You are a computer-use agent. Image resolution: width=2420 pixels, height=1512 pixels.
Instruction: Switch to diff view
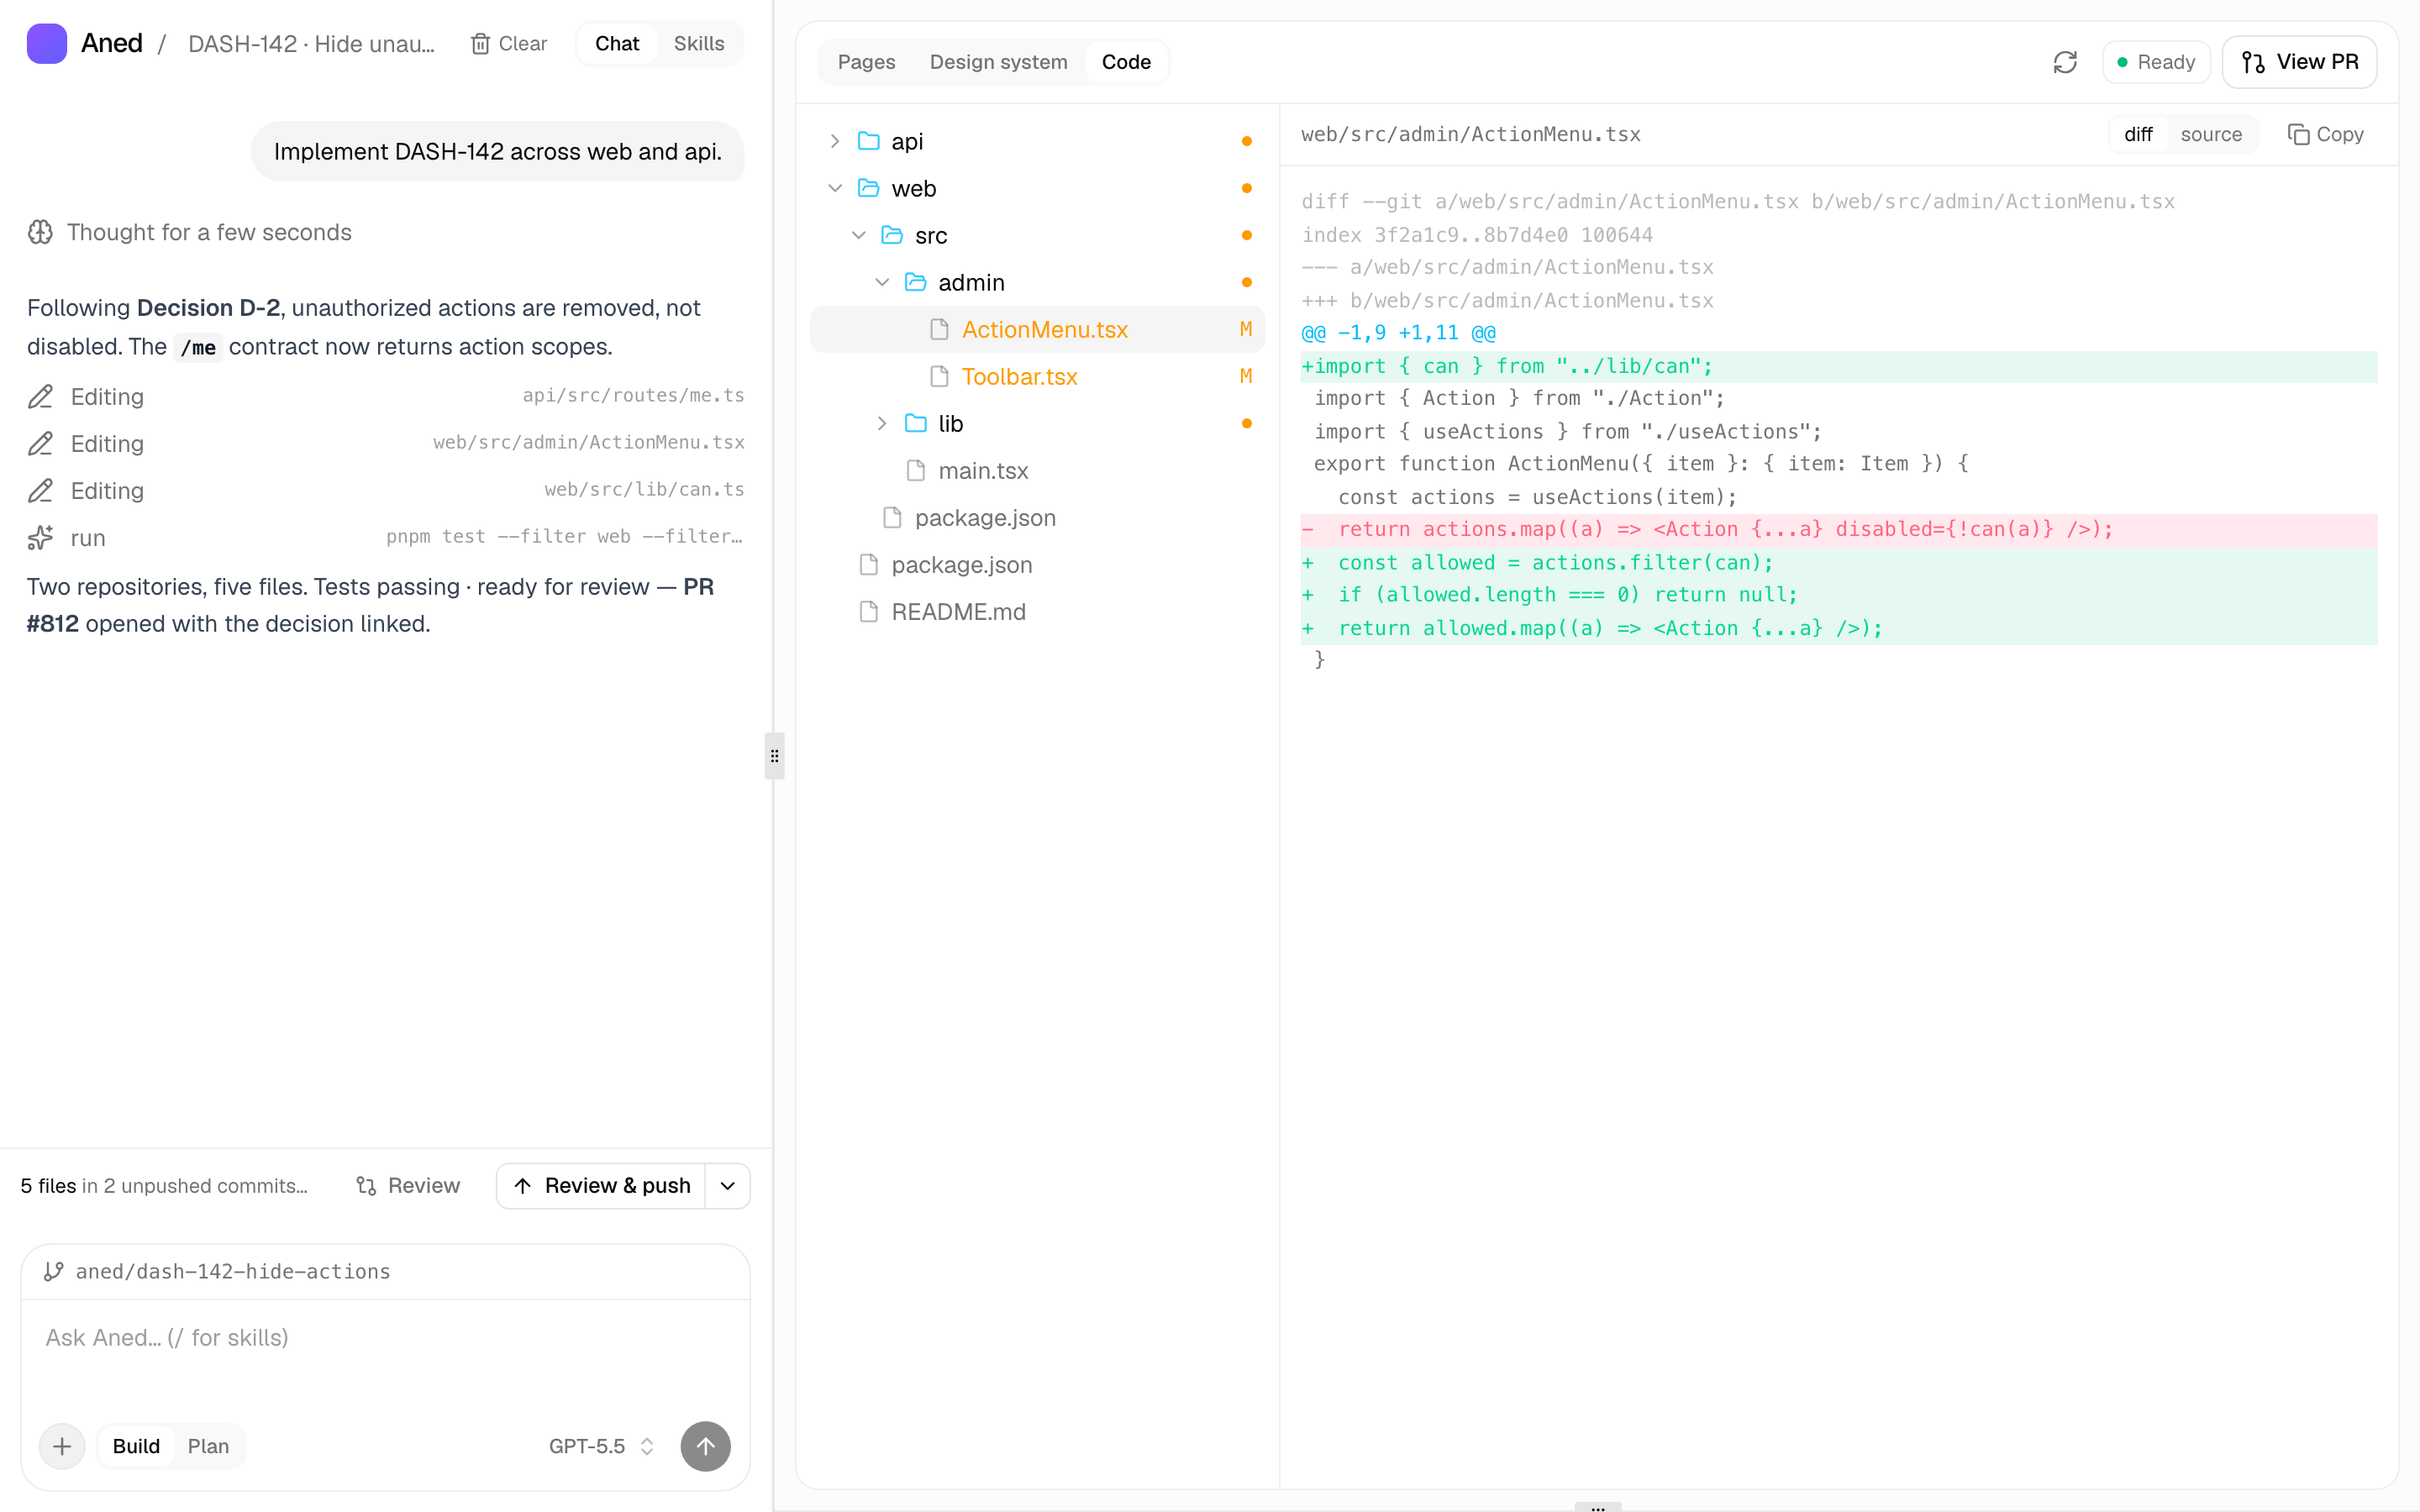[x=2138, y=134]
